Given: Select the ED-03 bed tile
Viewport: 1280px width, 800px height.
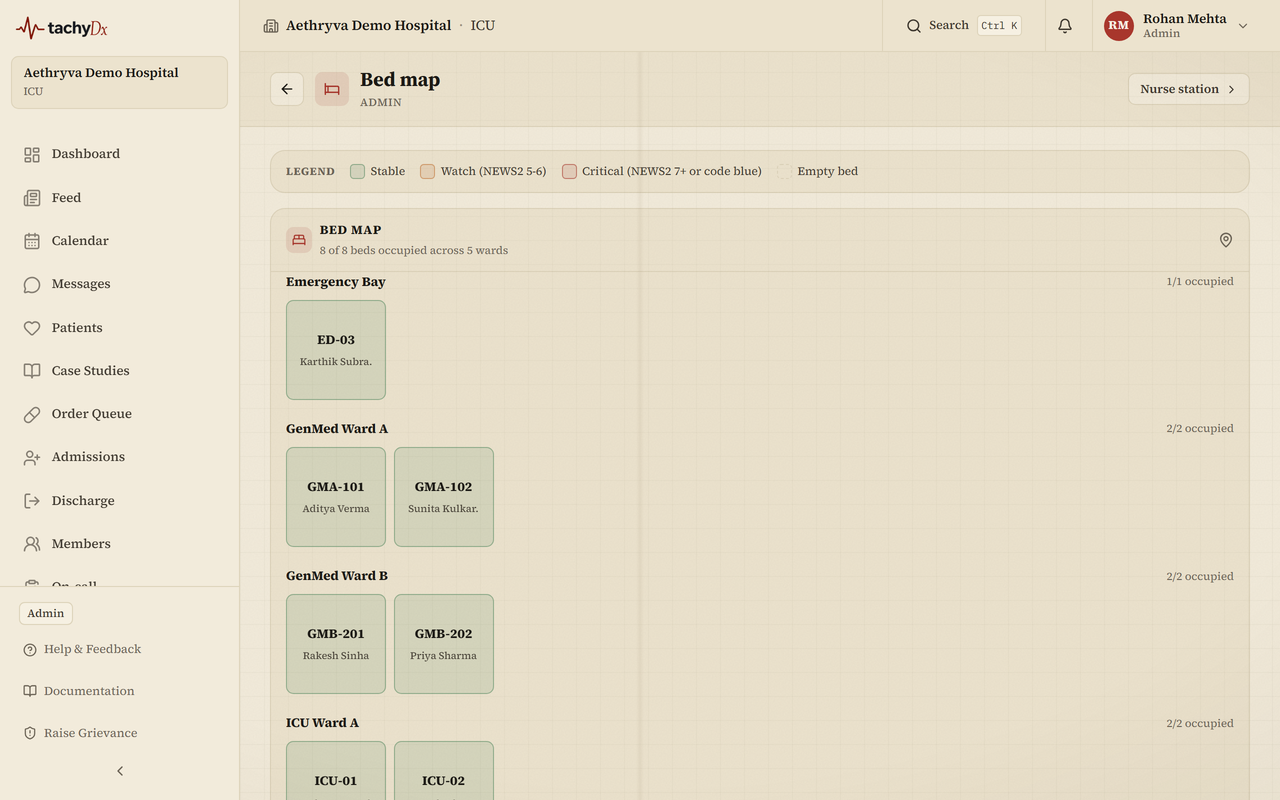Looking at the screenshot, I should click(x=336, y=350).
